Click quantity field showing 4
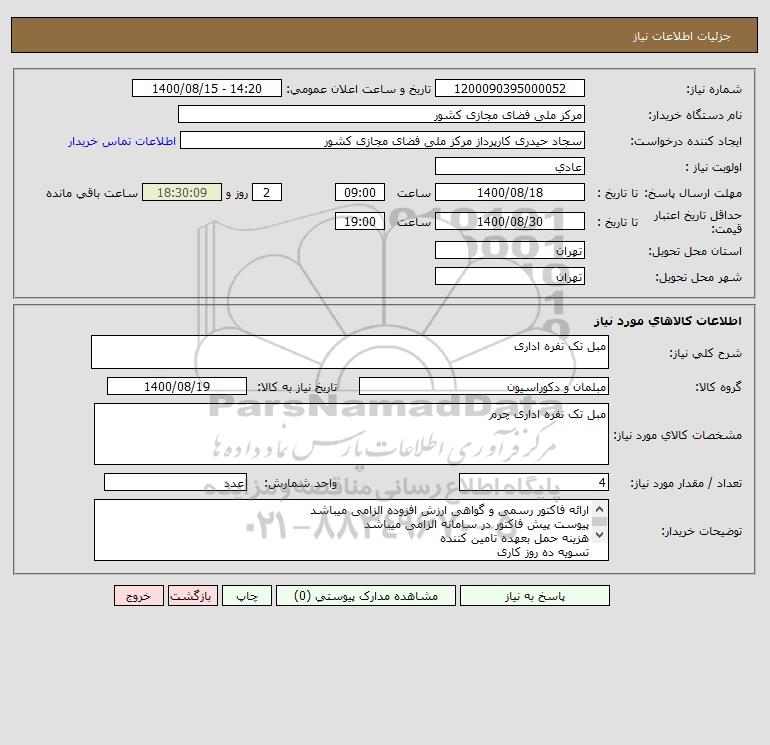The height and width of the screenshot is (745, 770). point(534,482)
